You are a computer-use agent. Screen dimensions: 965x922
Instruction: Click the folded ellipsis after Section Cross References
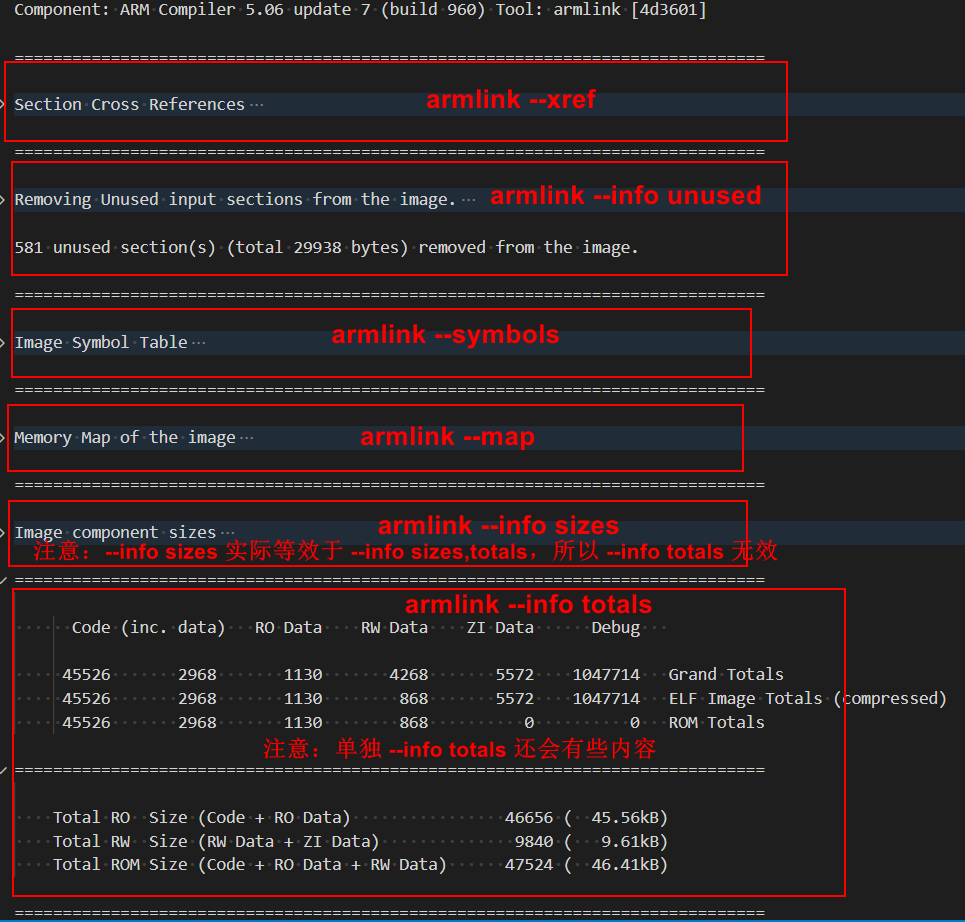click(257, 105)
